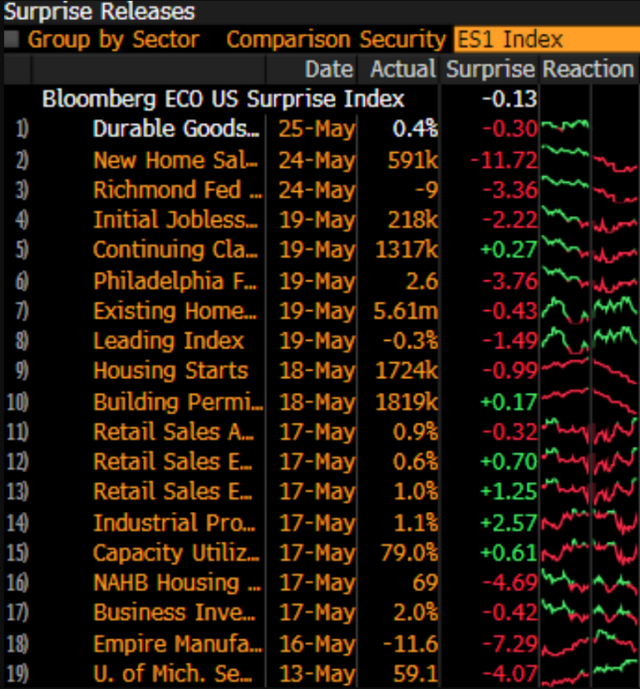The width and height of the screenshot is (640, 690).
Task: Click the +2.57 surprise value
Action: tap(509, 523)
